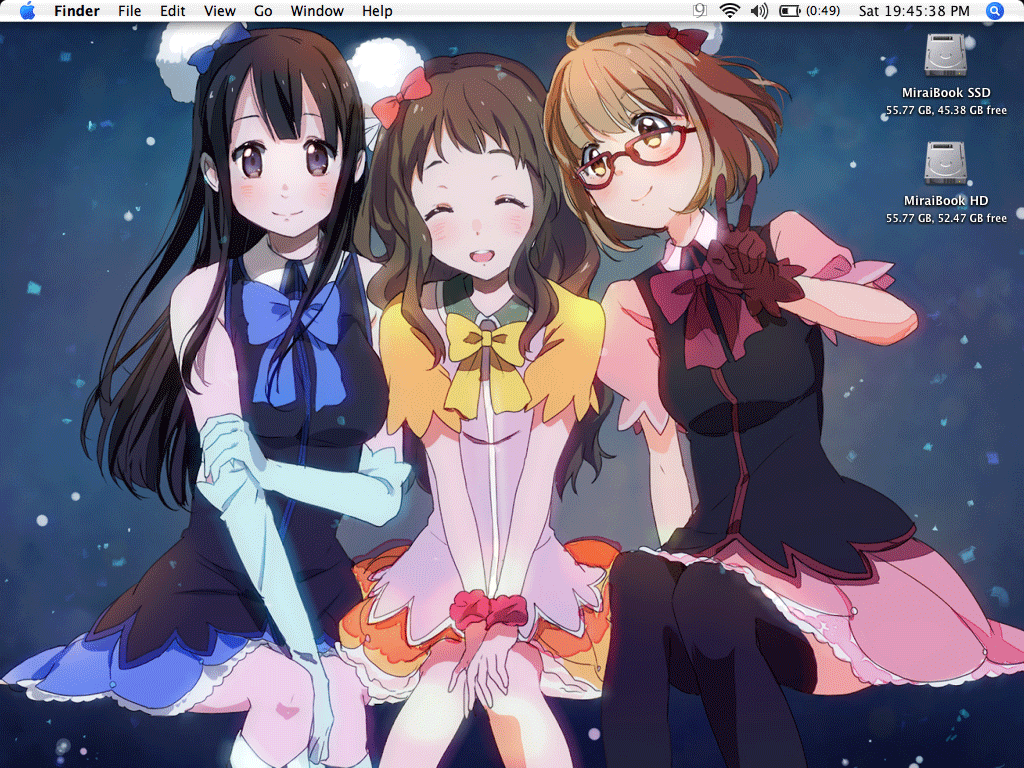Open the File menu
Viewport: 1024px width, 768px height.
[x=129, y=11]
